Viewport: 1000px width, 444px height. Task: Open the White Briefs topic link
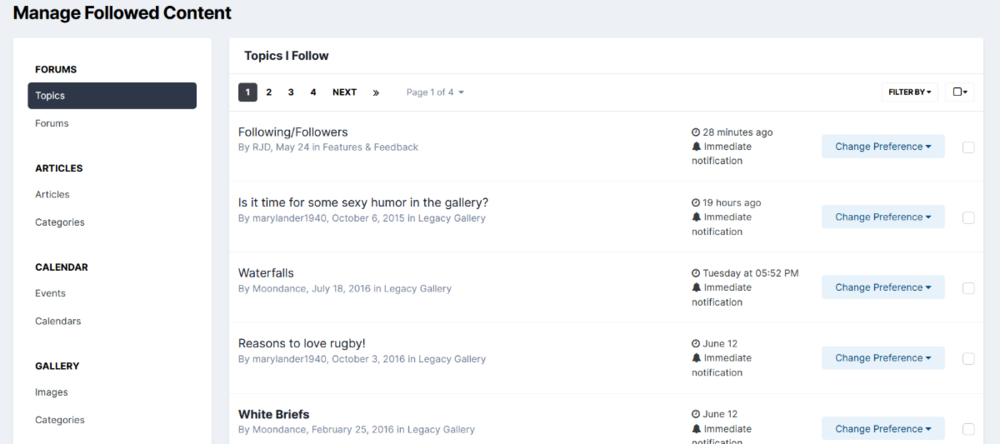pyautogui.click(x=273, y=414)
